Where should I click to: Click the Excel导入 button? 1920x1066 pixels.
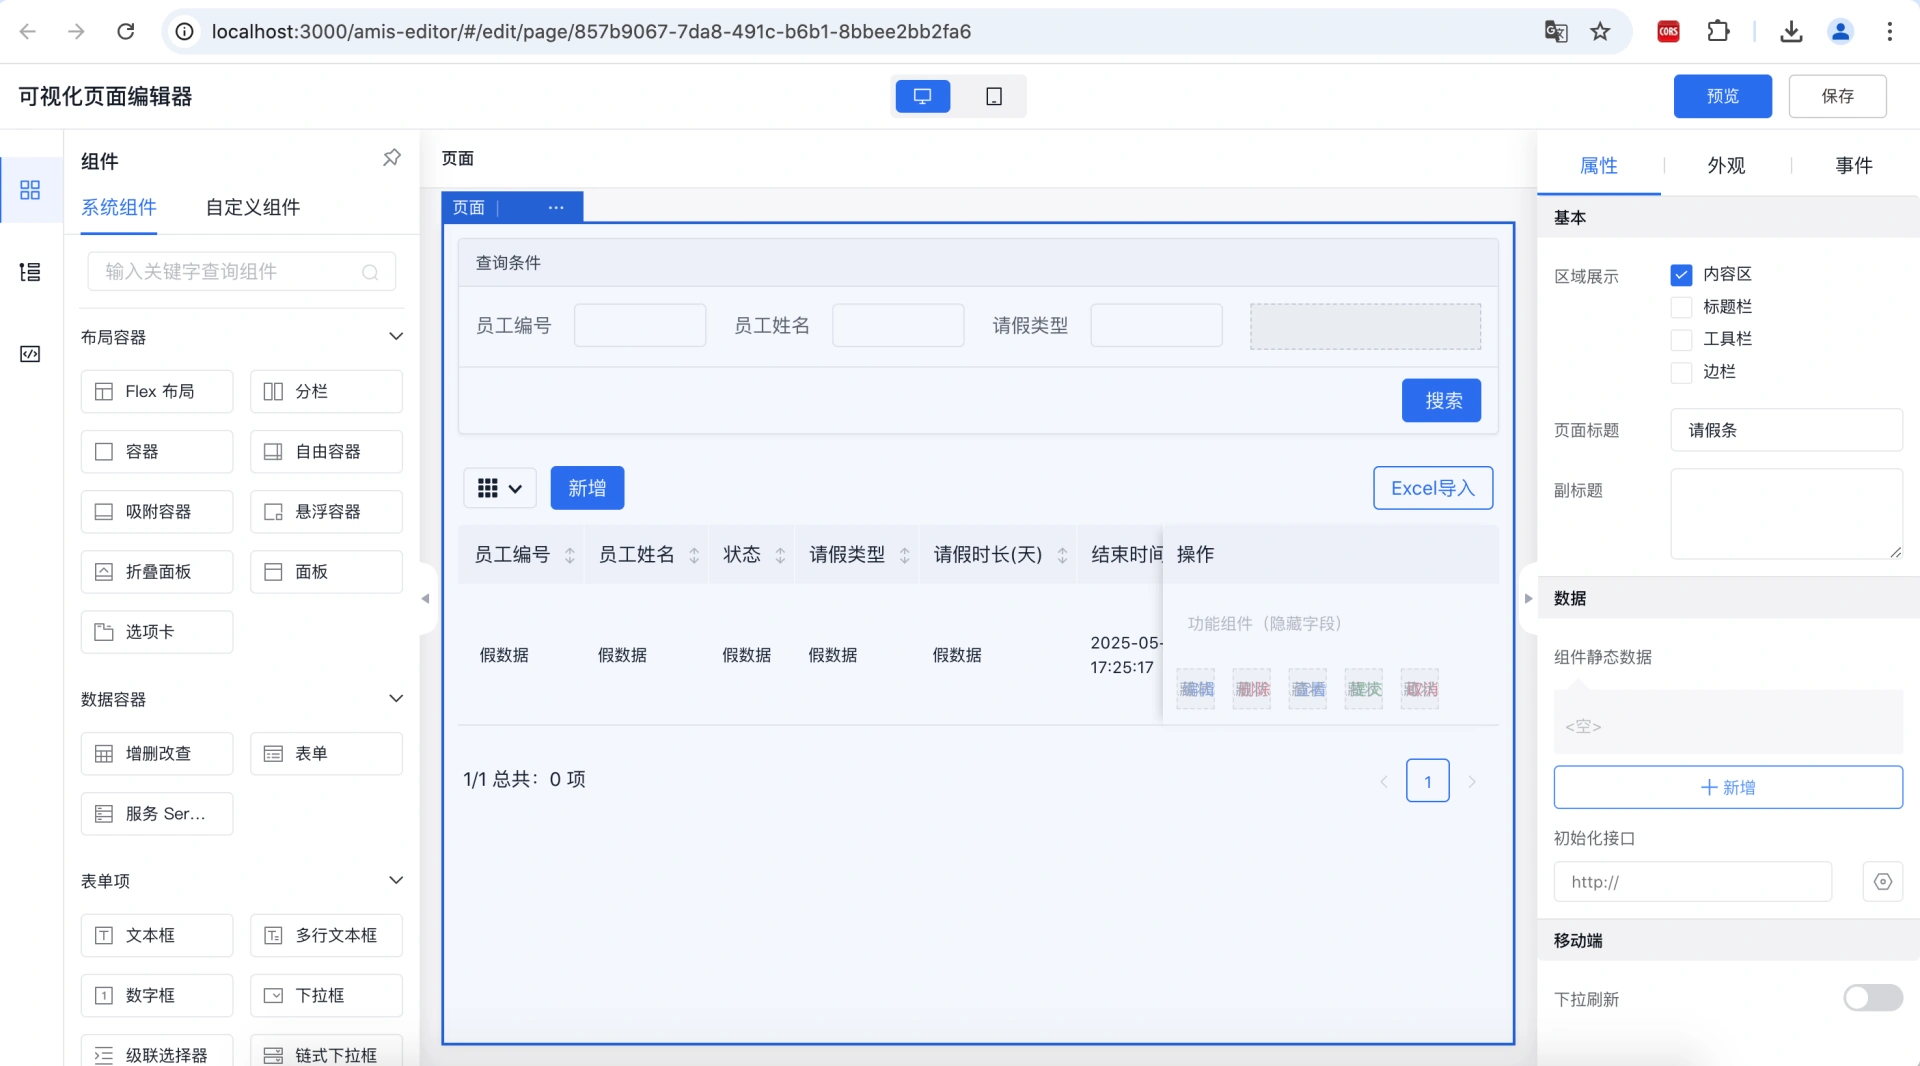(x=1433, y=488)
